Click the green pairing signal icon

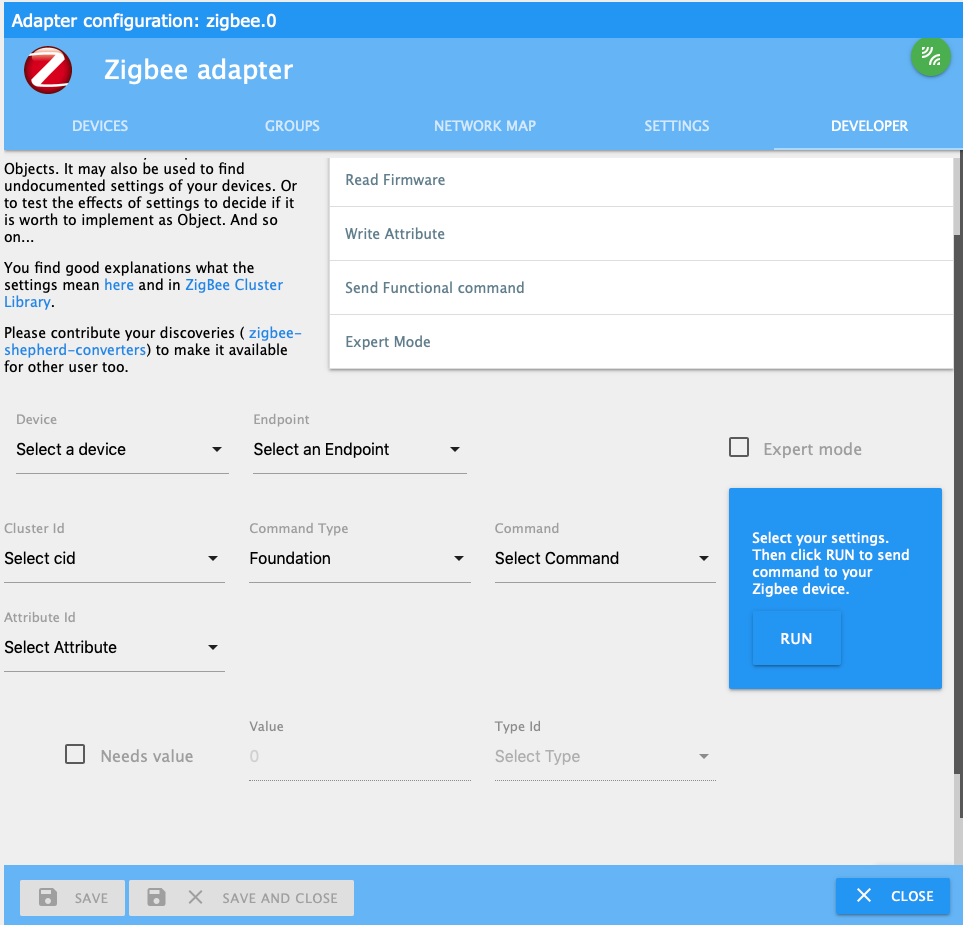(x=930, y=57)
